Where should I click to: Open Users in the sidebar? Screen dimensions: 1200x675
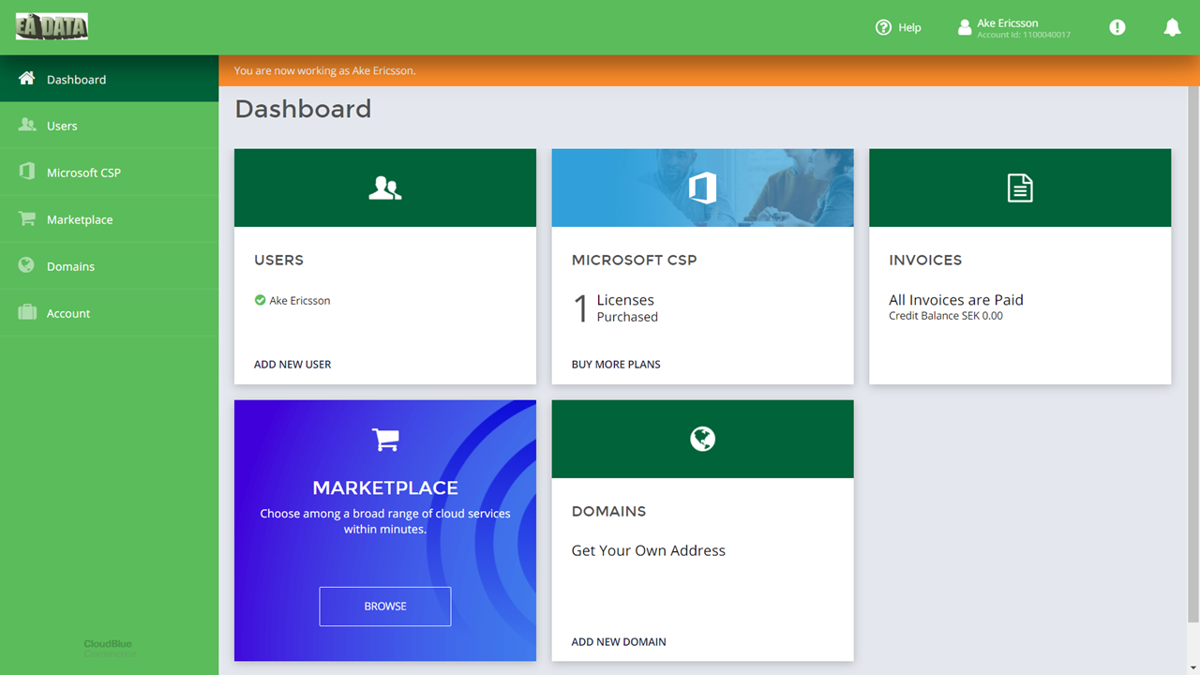coord(109,126)
